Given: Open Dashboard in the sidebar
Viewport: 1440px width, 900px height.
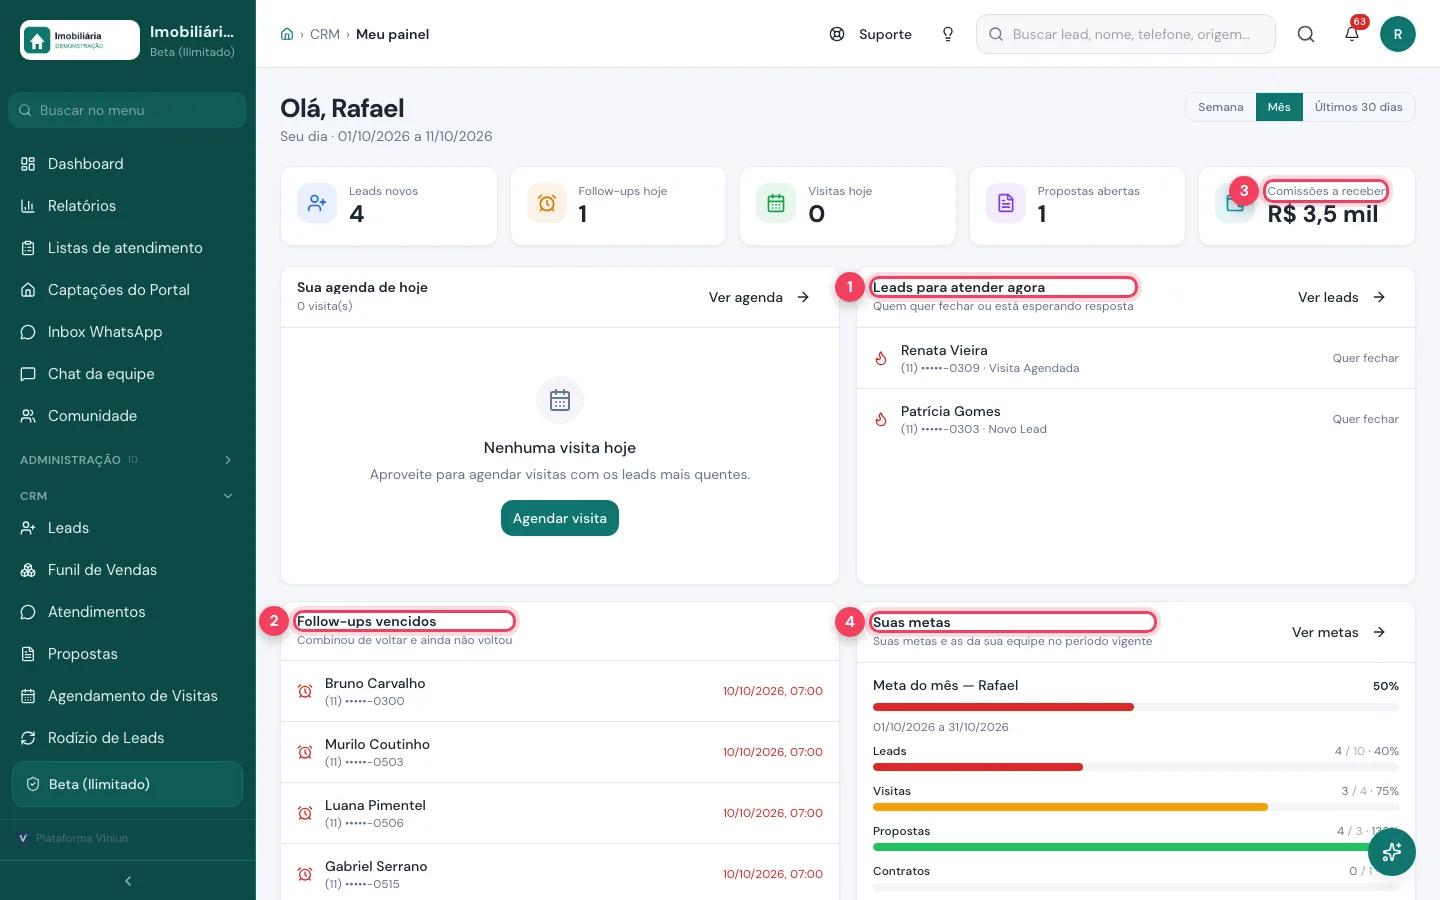Looking at the screenshot, I should click(x=128, y=164).
